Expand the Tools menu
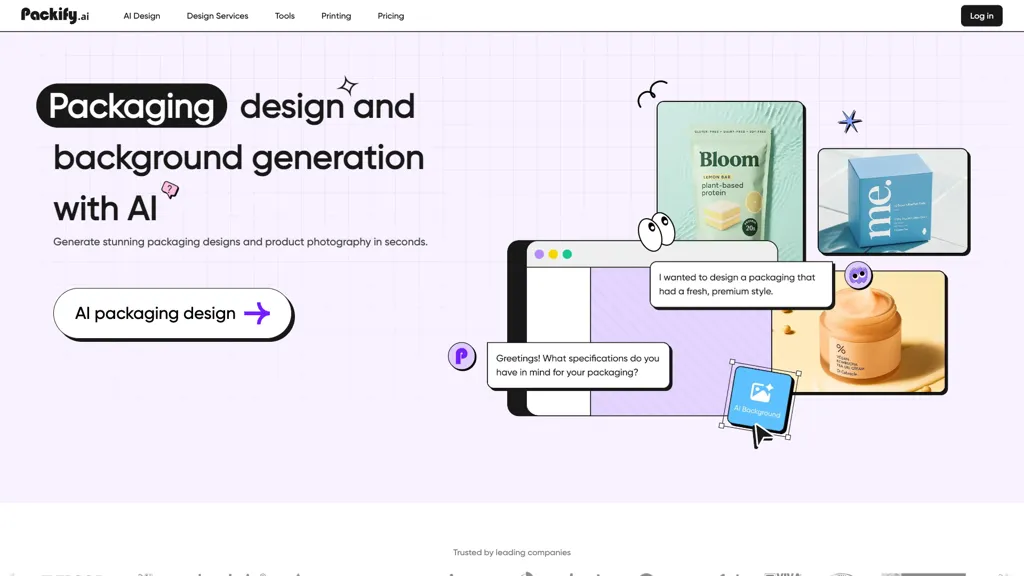1024x576 pixels. tap(285, 16)
